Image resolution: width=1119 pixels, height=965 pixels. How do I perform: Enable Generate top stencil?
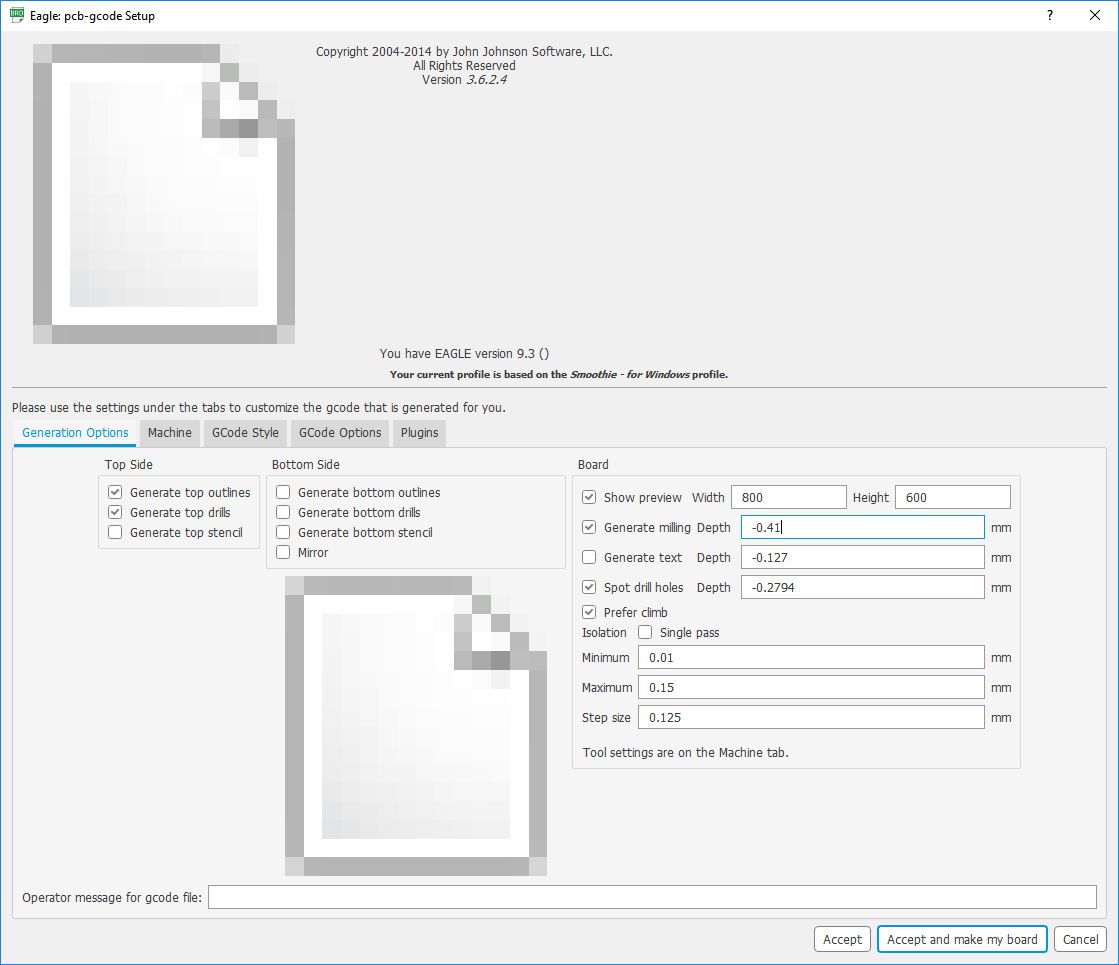(115, 532)
